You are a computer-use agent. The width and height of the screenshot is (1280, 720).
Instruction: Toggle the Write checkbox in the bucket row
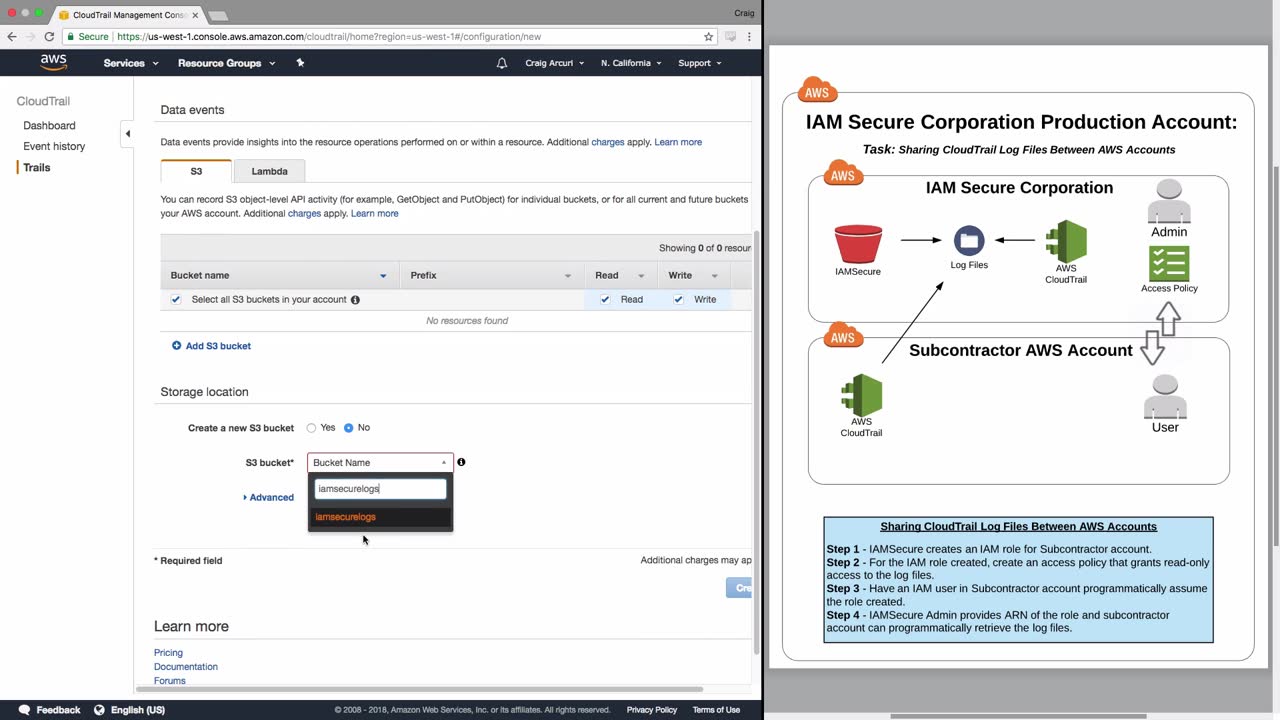679,300
